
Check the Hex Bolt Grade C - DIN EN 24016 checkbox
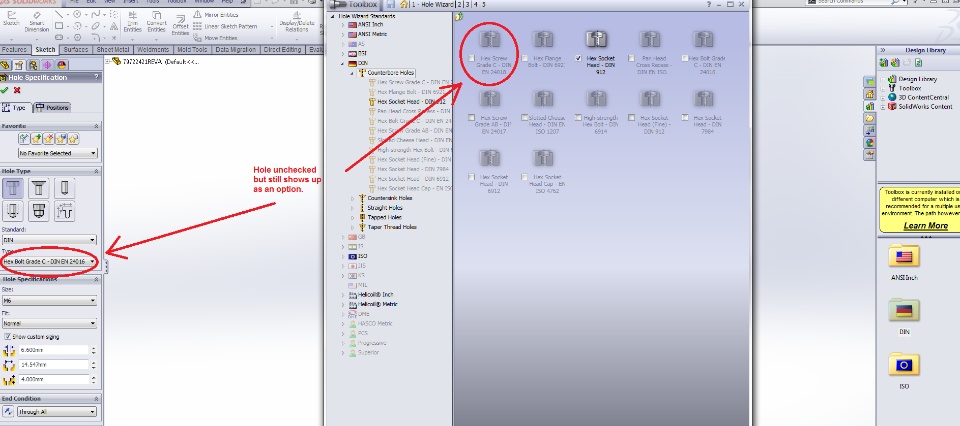pyautogui.click(x=684, y=58)
